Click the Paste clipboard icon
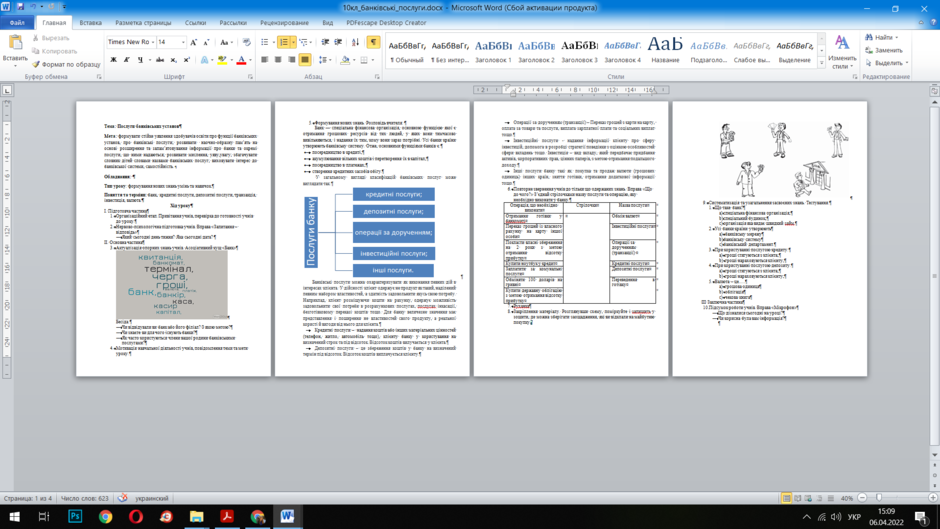The height and width of the screenshot is (529, 940). click(15, 48)
